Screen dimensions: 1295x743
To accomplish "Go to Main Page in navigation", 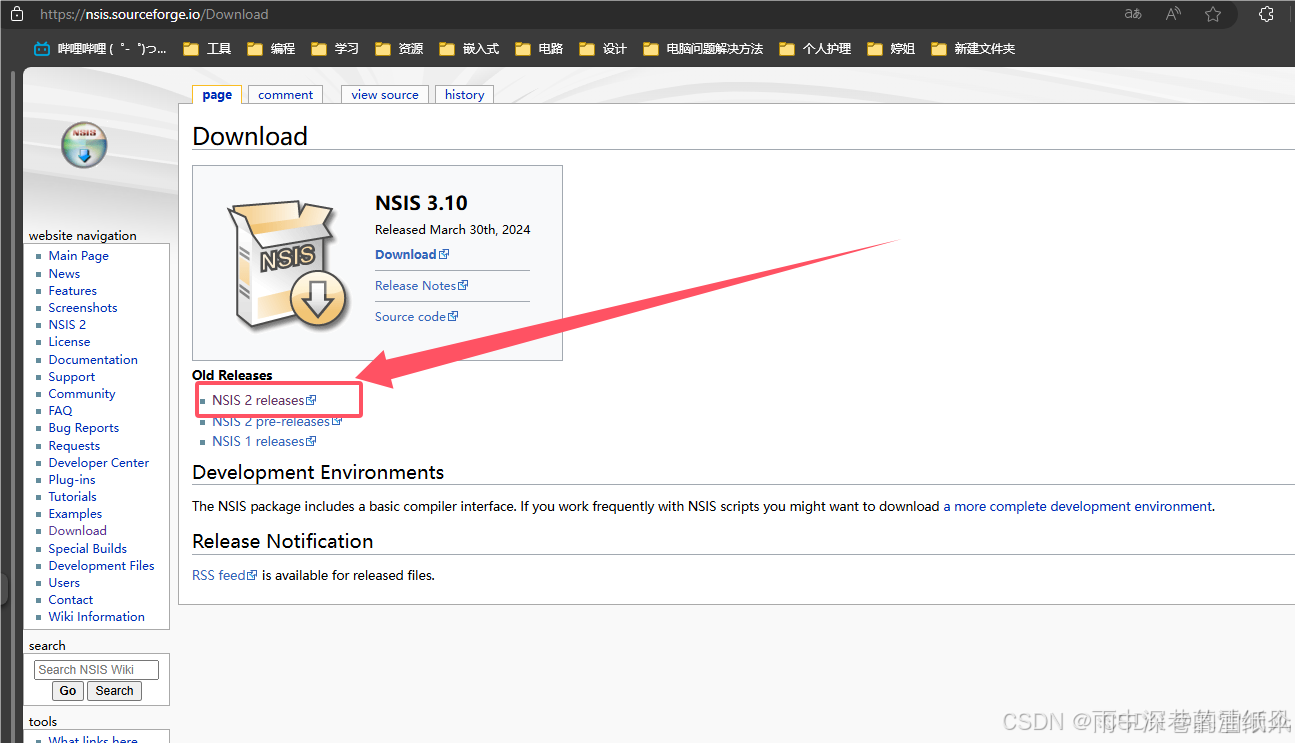I will (x=78, y=256).
